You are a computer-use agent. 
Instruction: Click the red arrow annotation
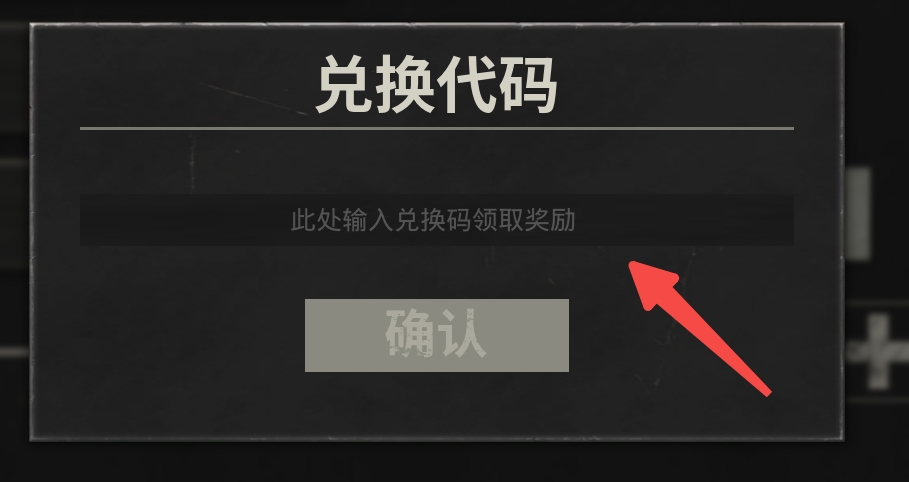coord(700,328)
